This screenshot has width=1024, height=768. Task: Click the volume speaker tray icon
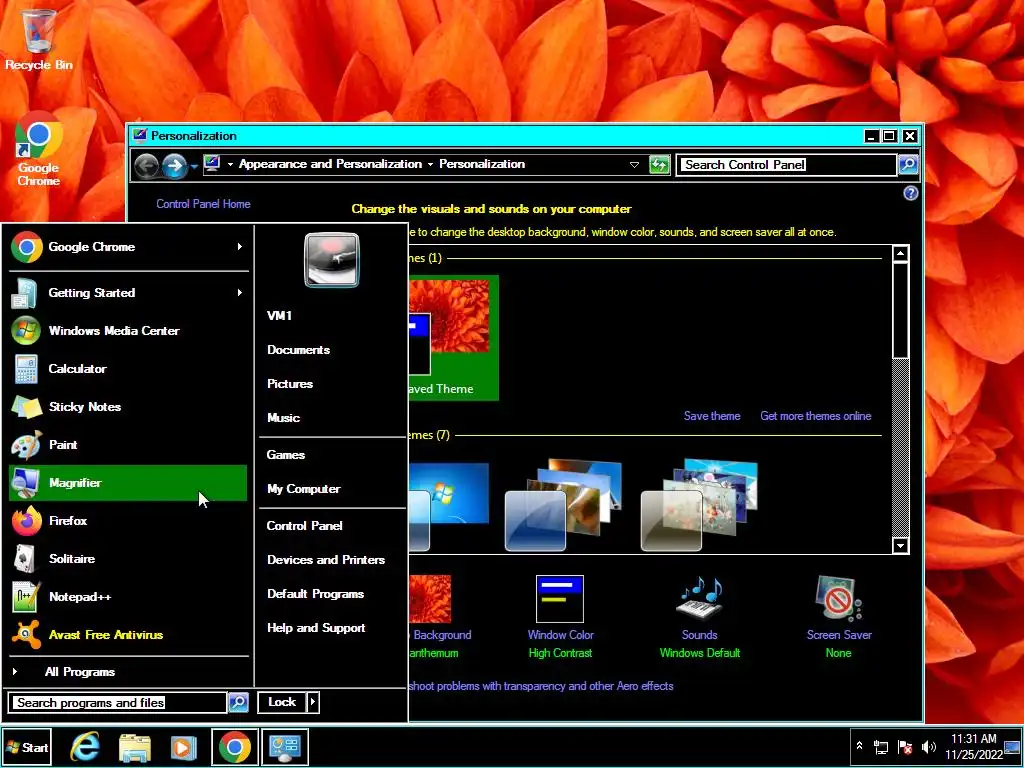click(928, 747)
